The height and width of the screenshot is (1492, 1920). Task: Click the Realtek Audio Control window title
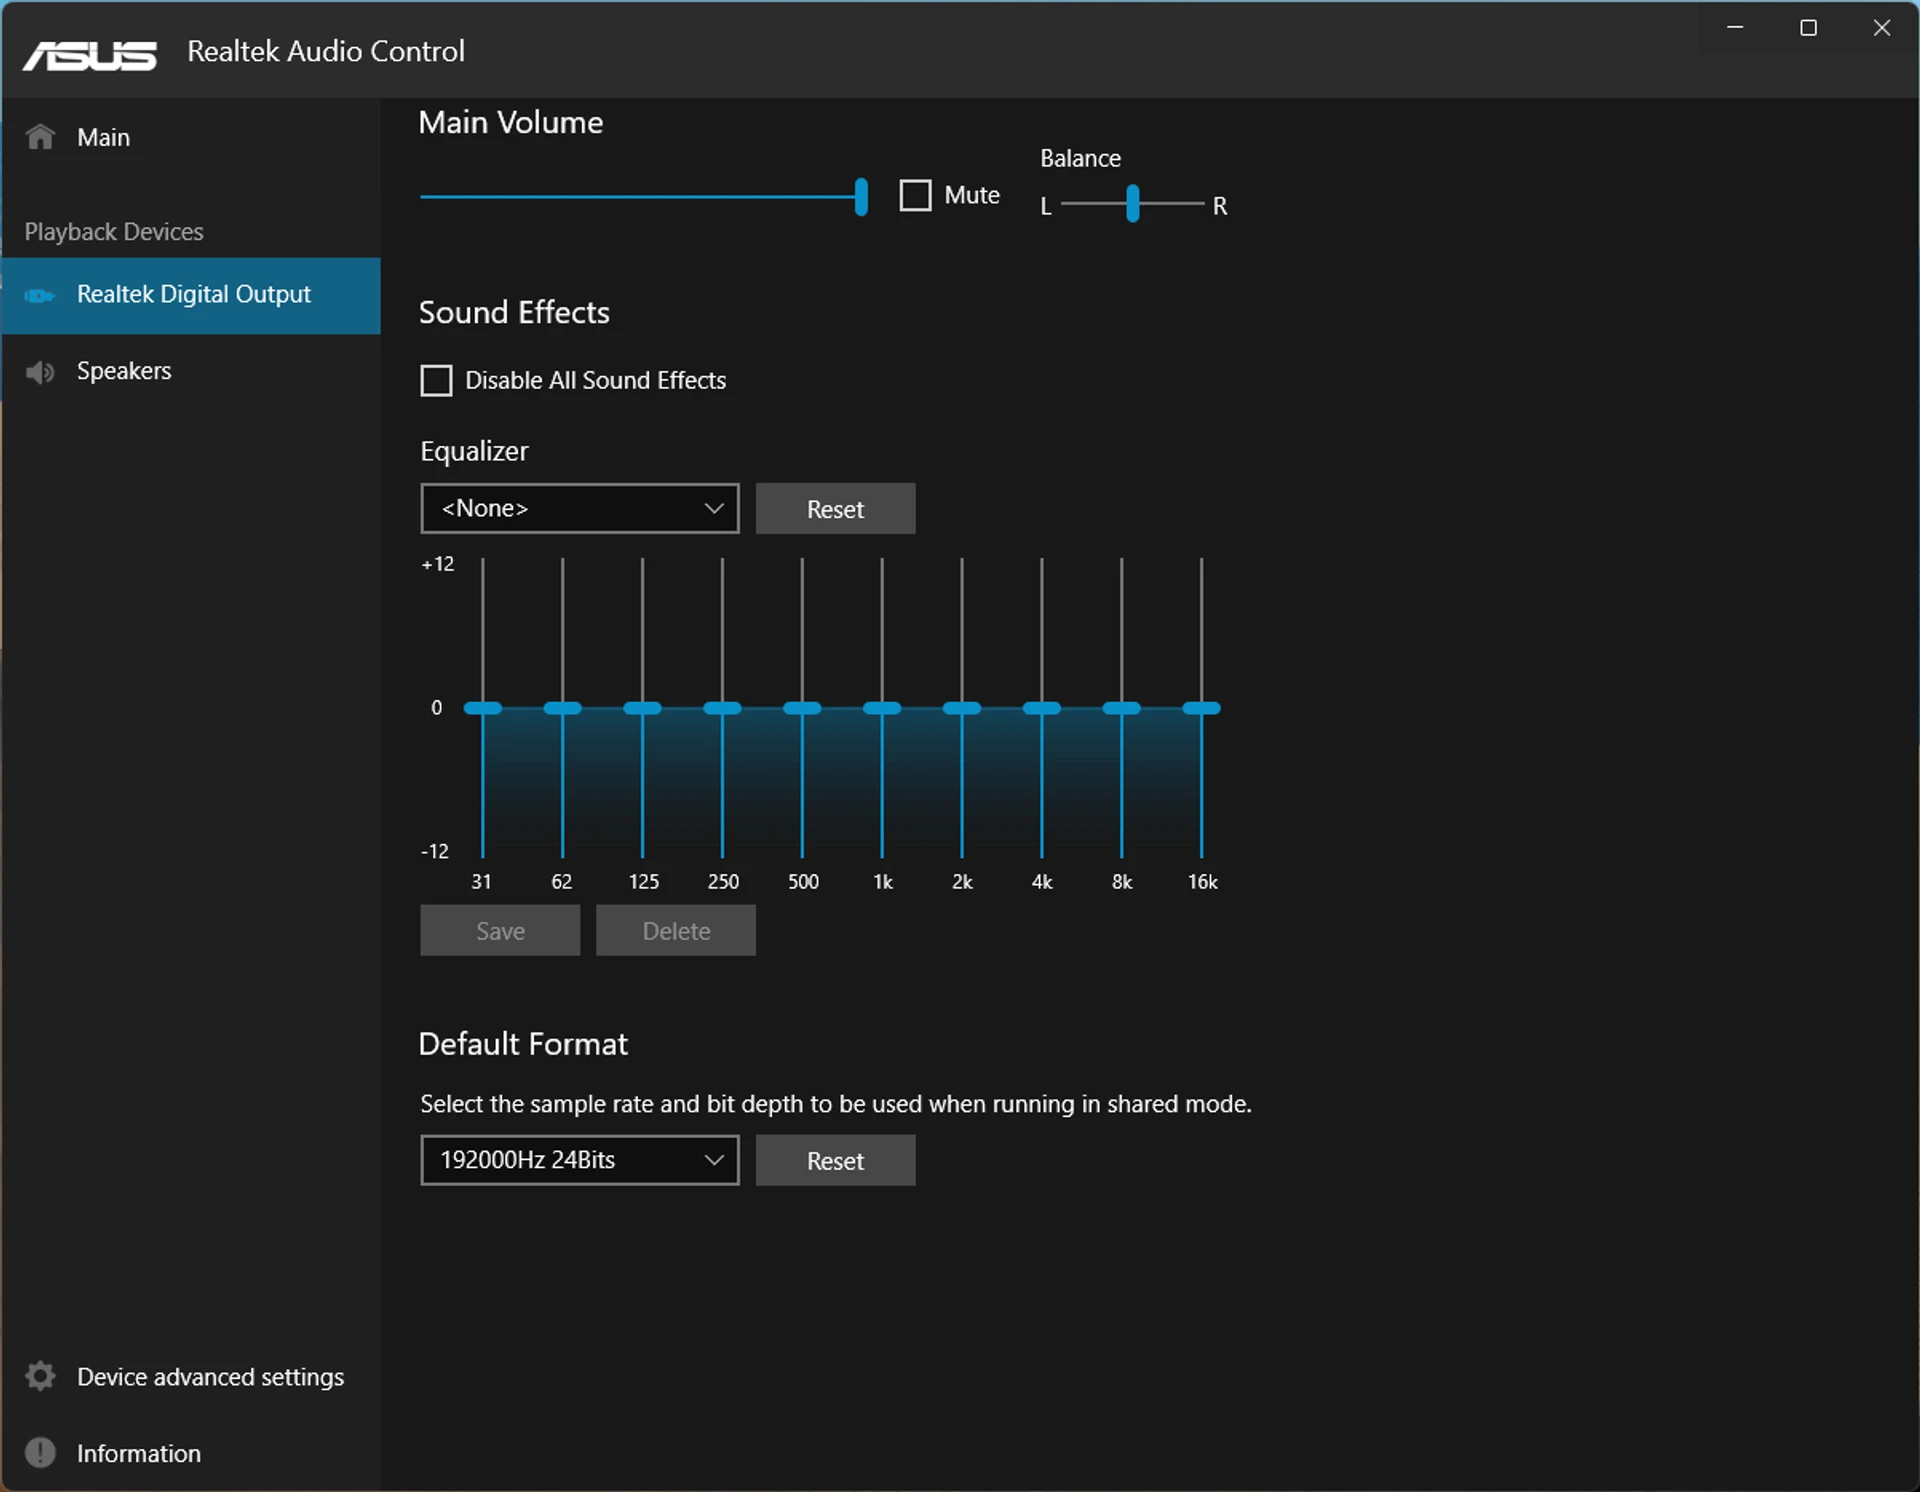point(326,52)
